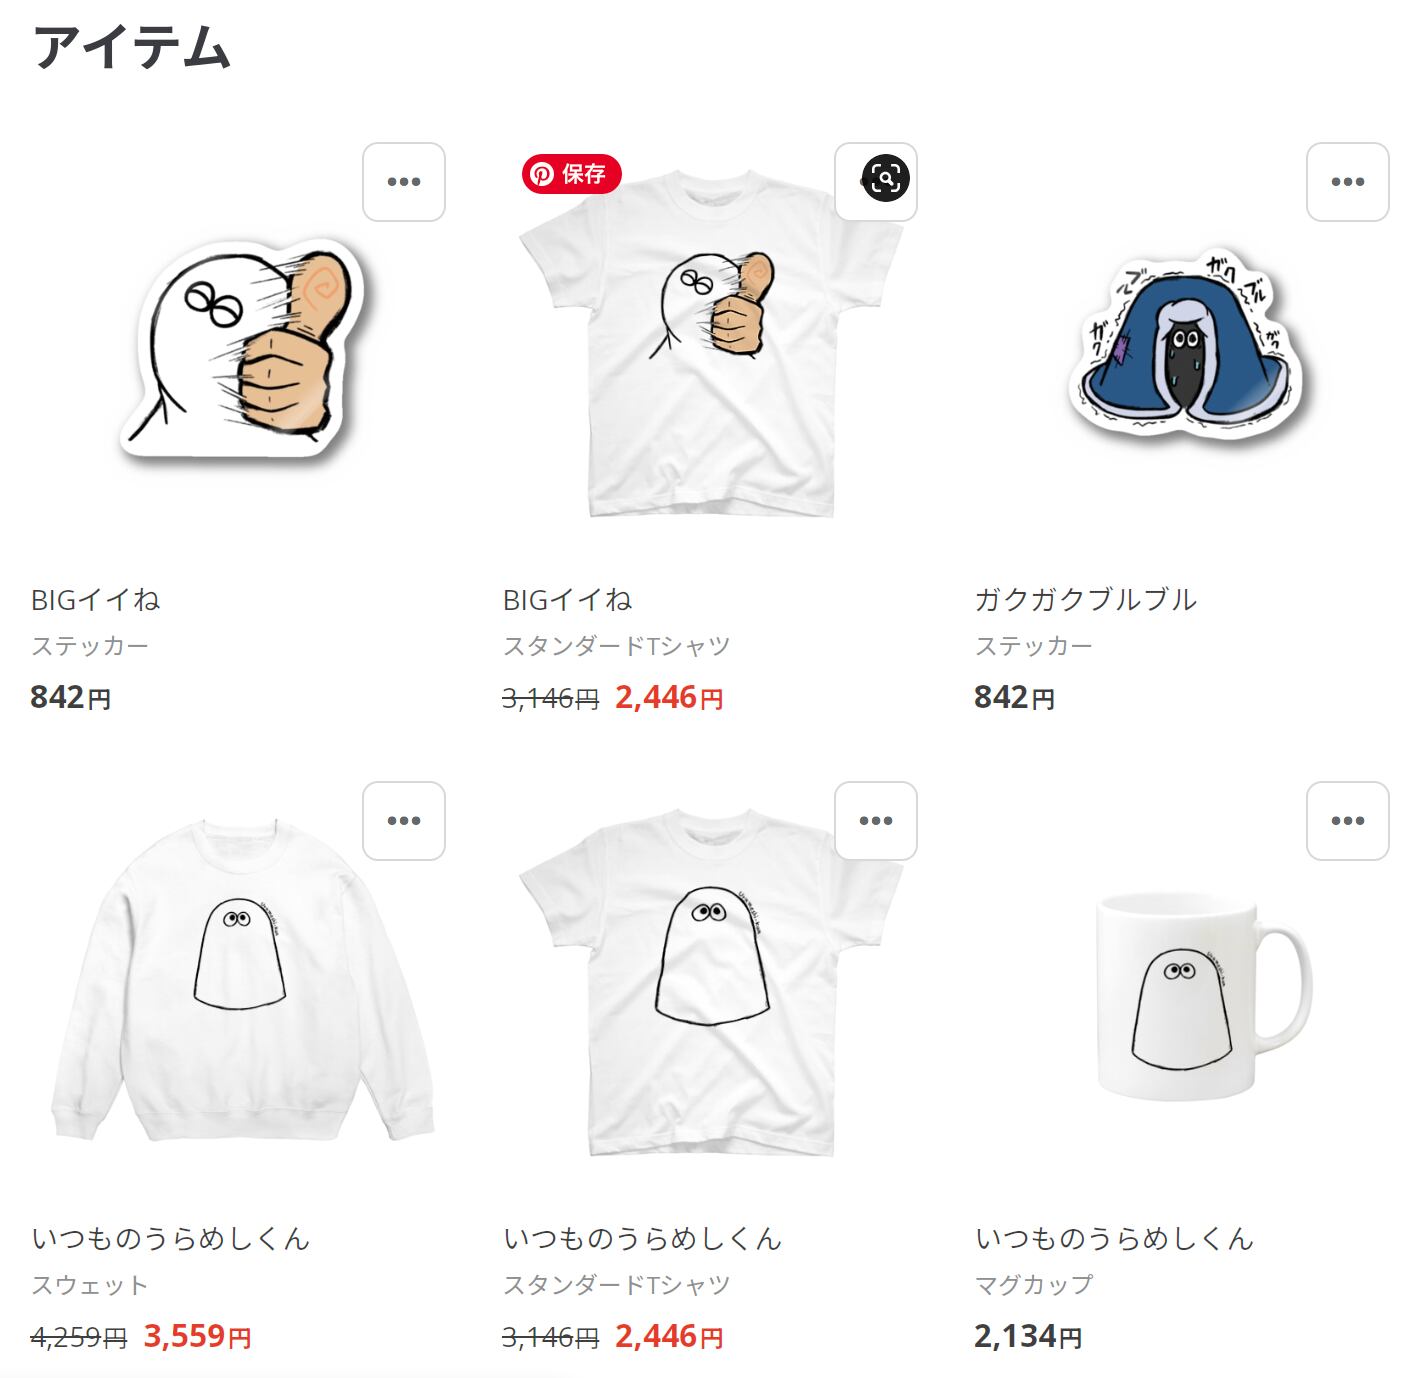Image resolution: width=1426 pixels, height=1378 pixels.
Task: Open the ellipsis menu on the ghost mug
Action: 1348,821
